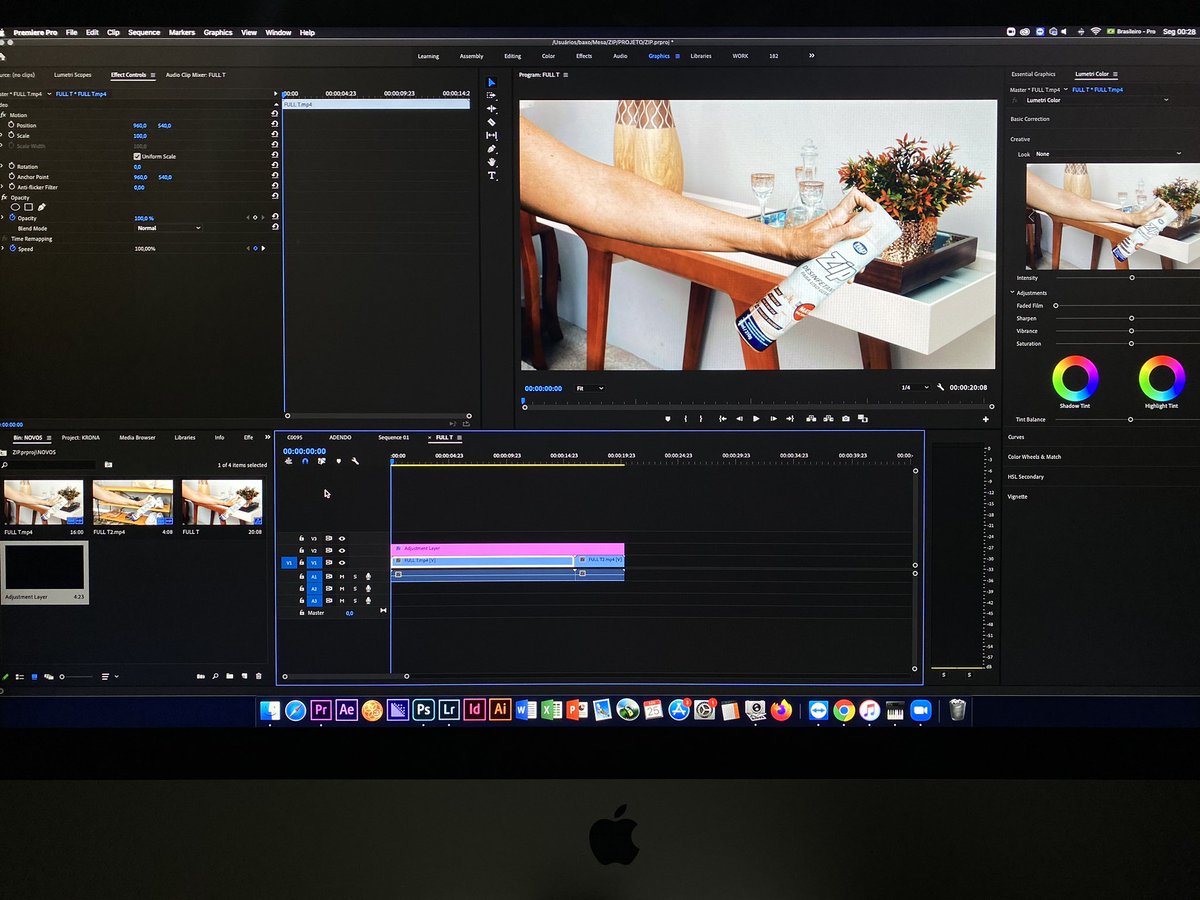This screenshot has height=900, width=1200.
Task: Open Blend Mode Normal dropdown
Action: point(168,228)
